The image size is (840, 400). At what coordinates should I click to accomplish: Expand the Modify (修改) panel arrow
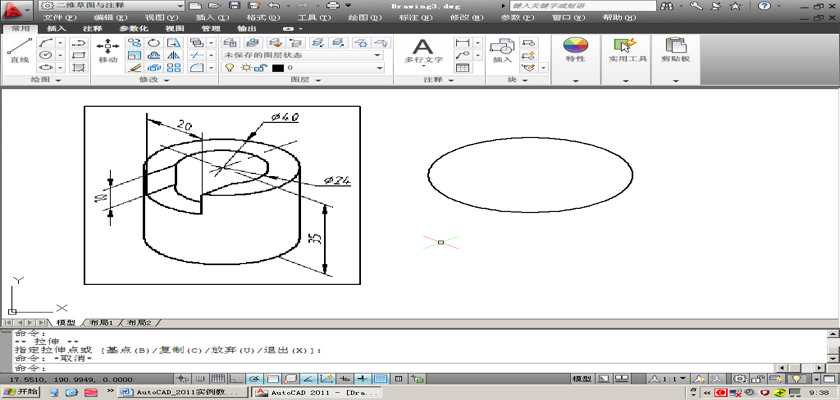pyautogui.click(x=166, y=79)
